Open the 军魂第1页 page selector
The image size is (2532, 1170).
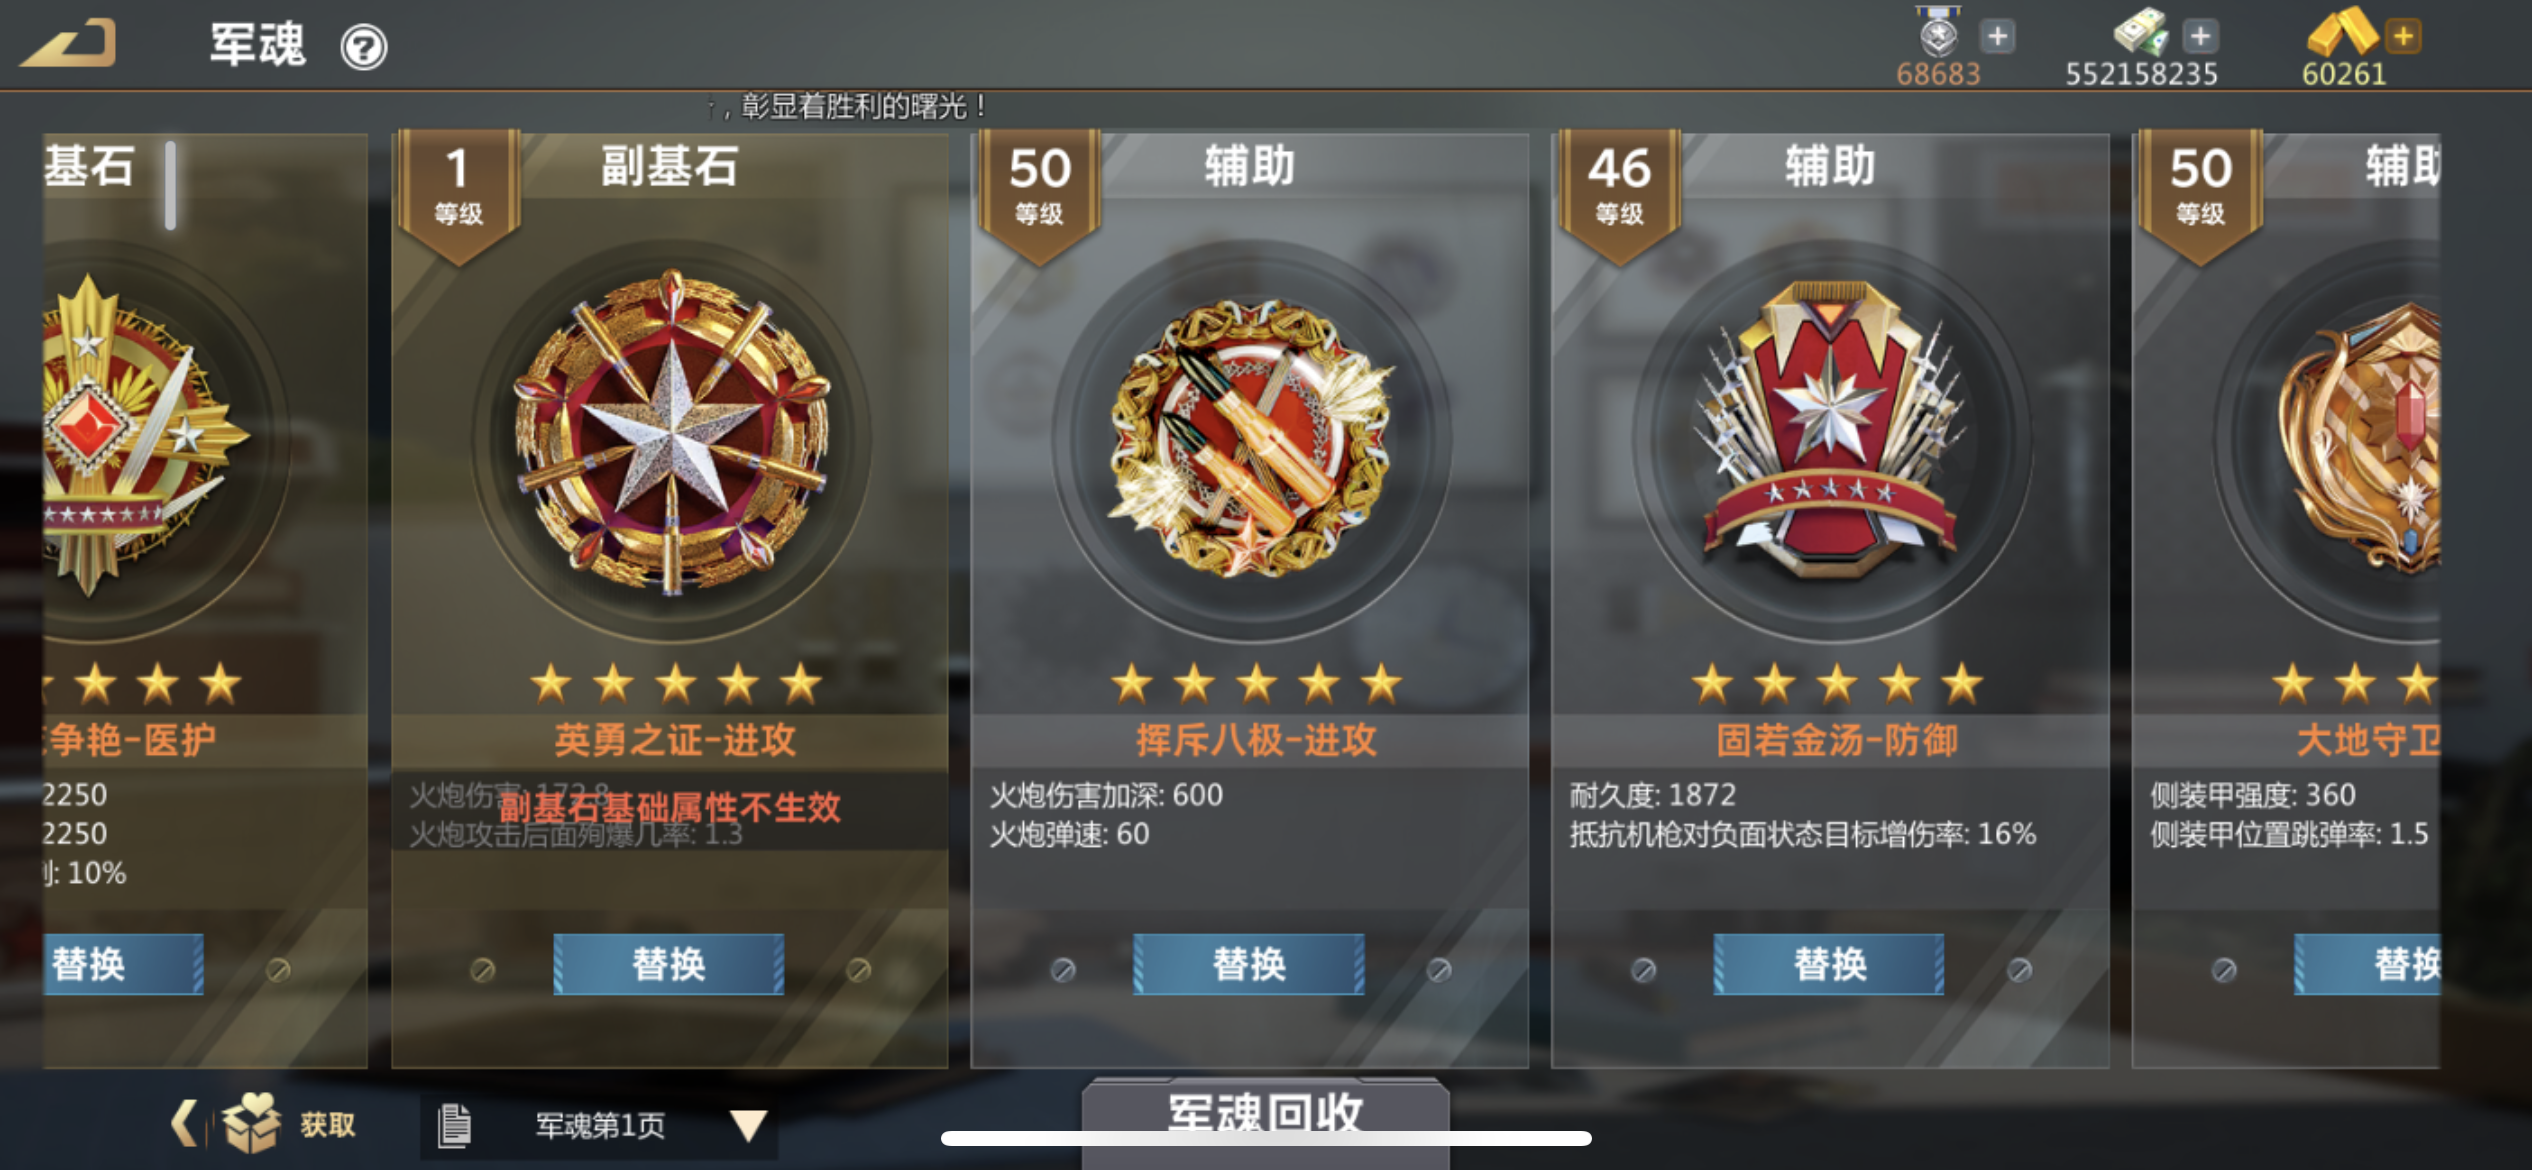[x=600, y=1126]
